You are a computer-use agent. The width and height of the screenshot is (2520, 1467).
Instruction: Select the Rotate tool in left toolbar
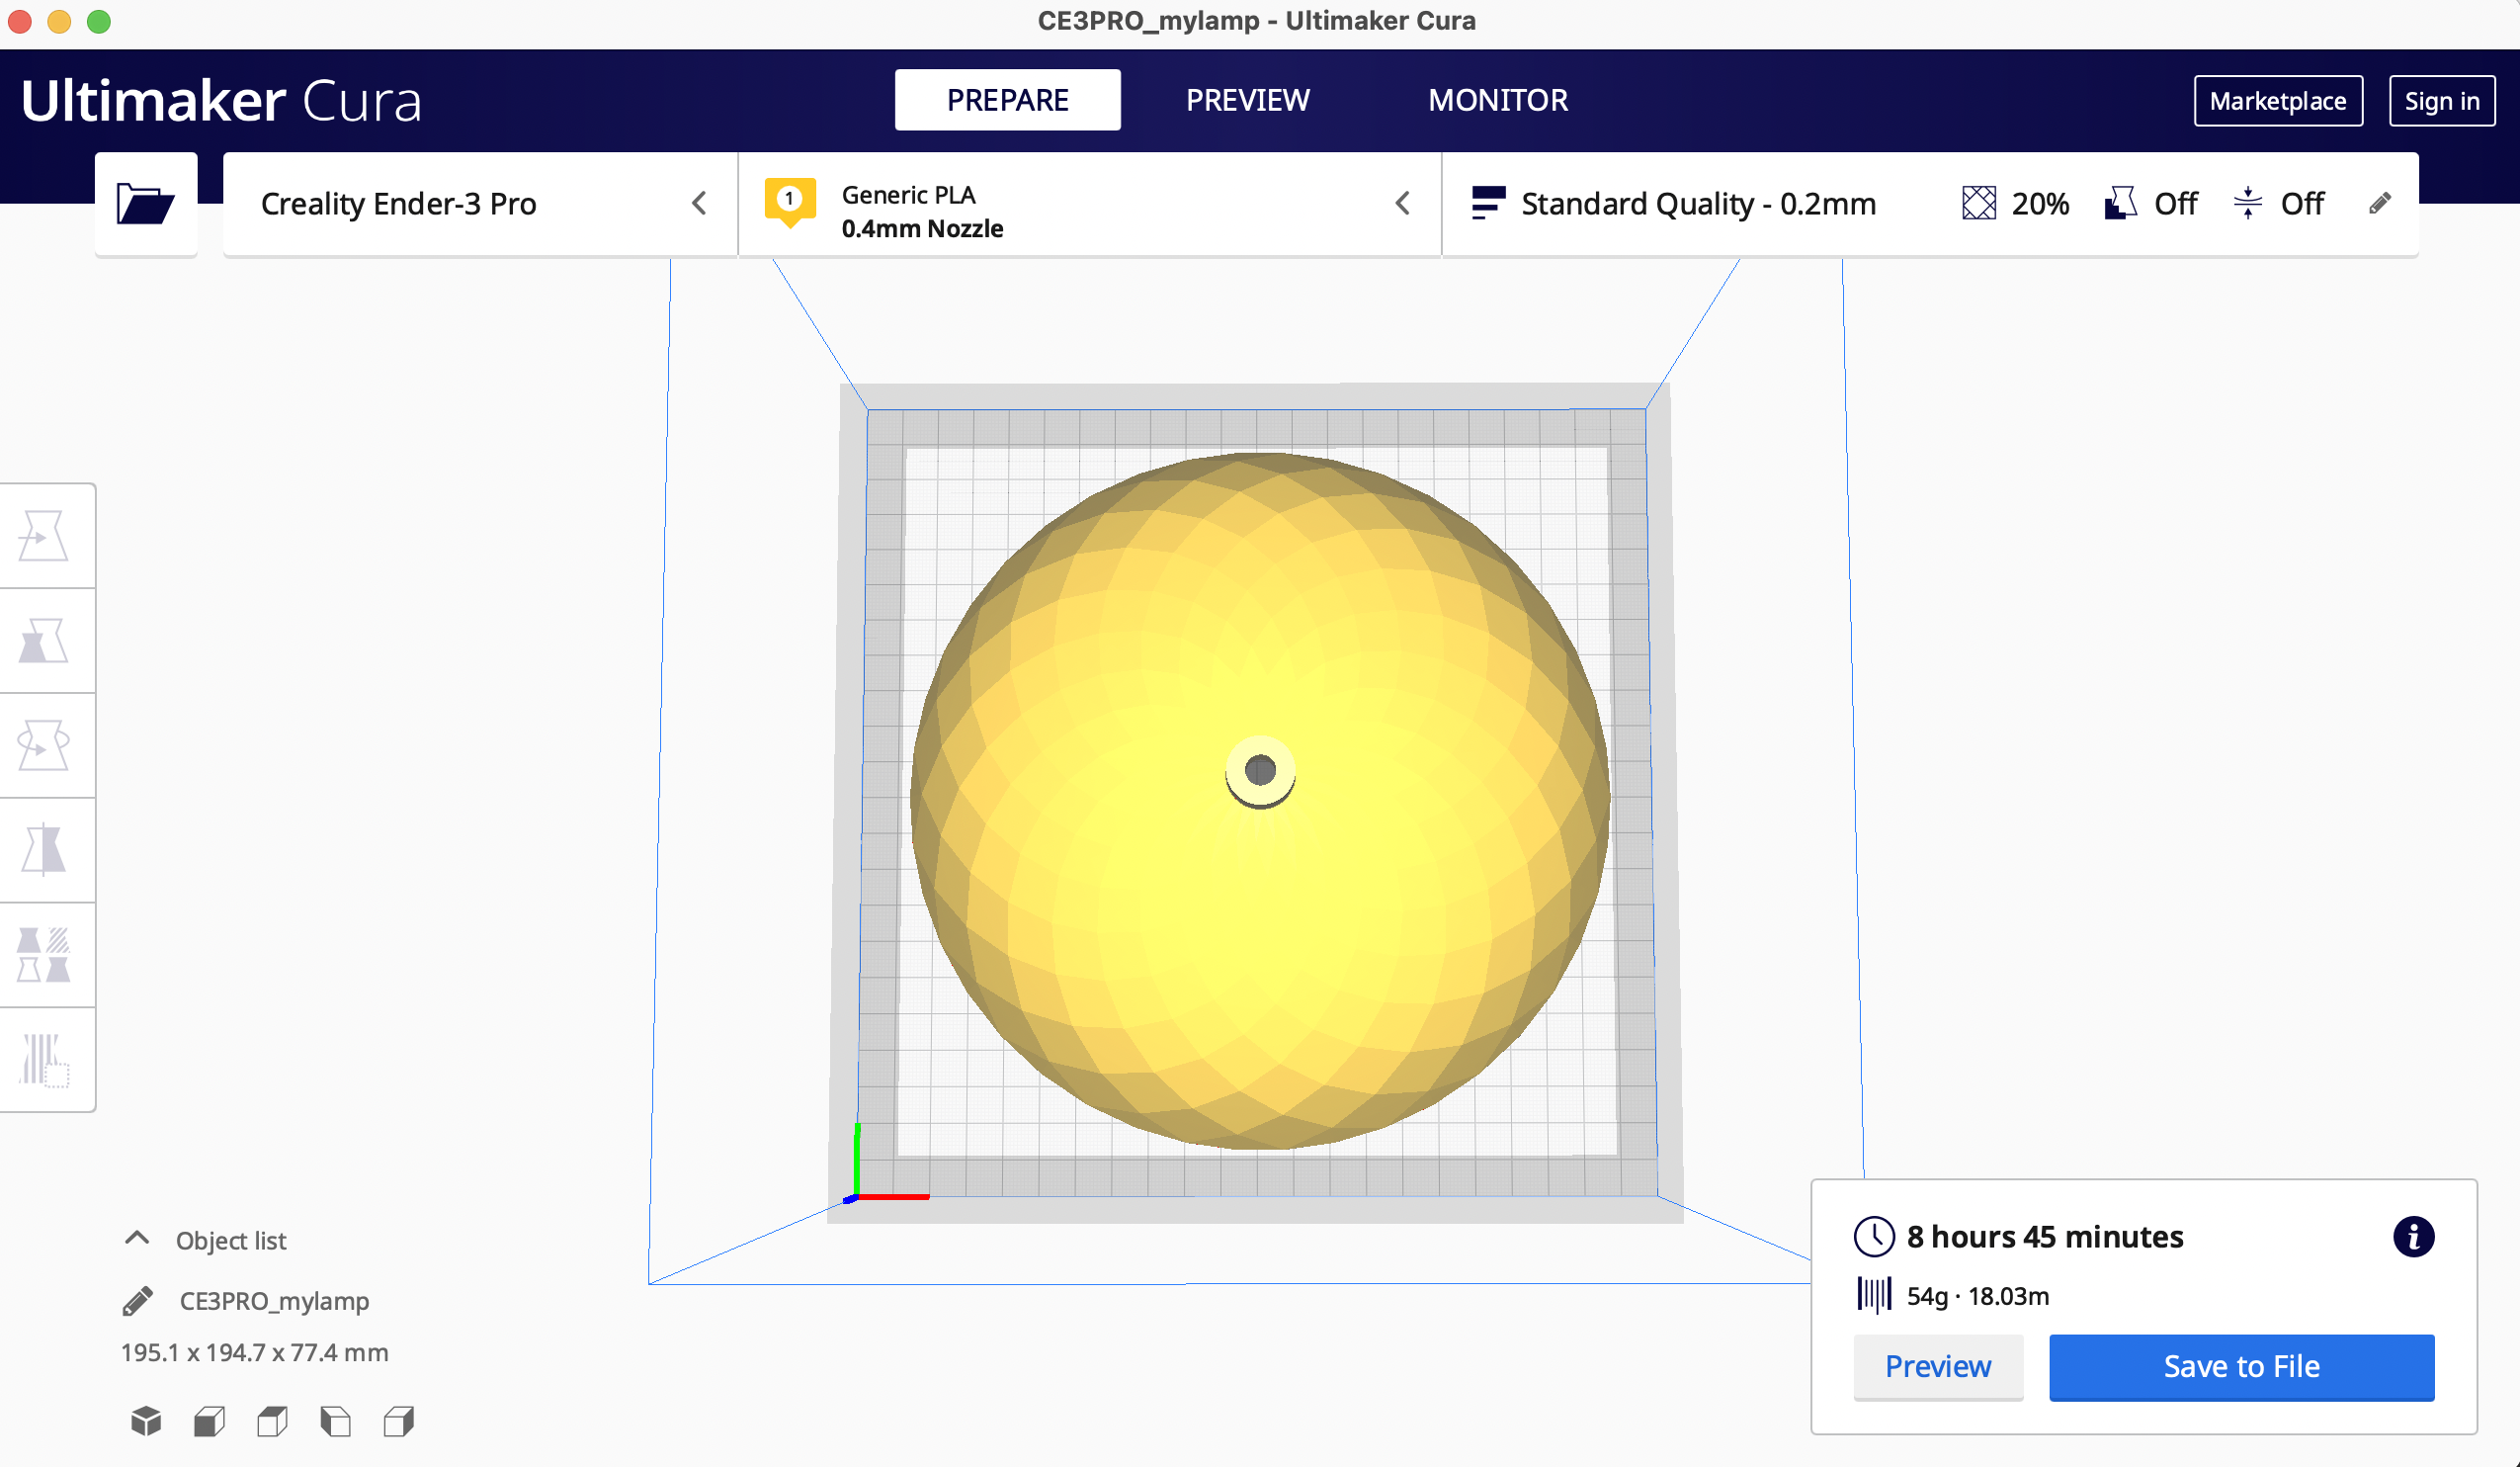point(44,746)
